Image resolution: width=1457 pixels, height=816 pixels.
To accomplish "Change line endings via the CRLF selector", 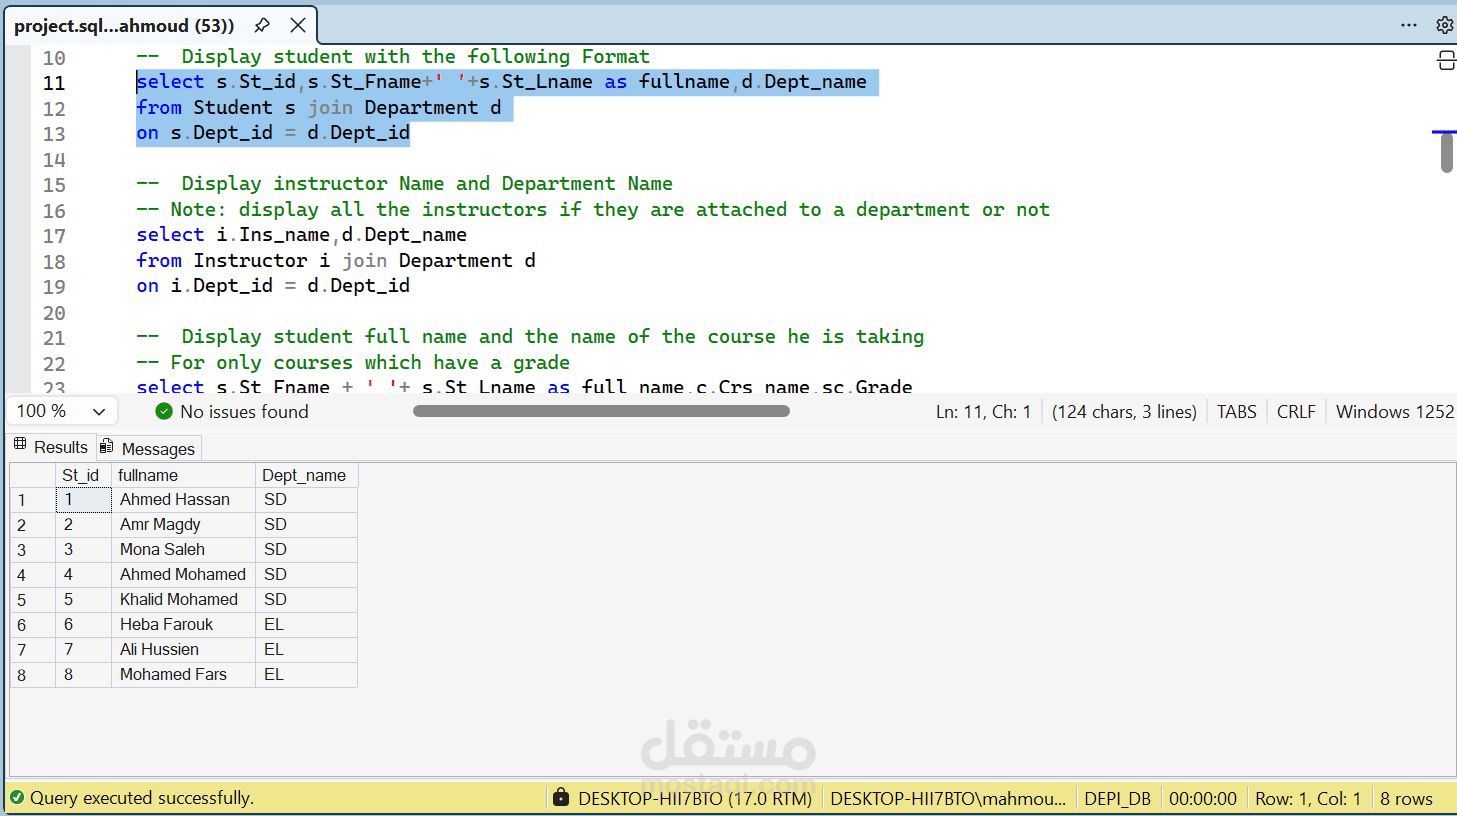I will point(1296,411).
